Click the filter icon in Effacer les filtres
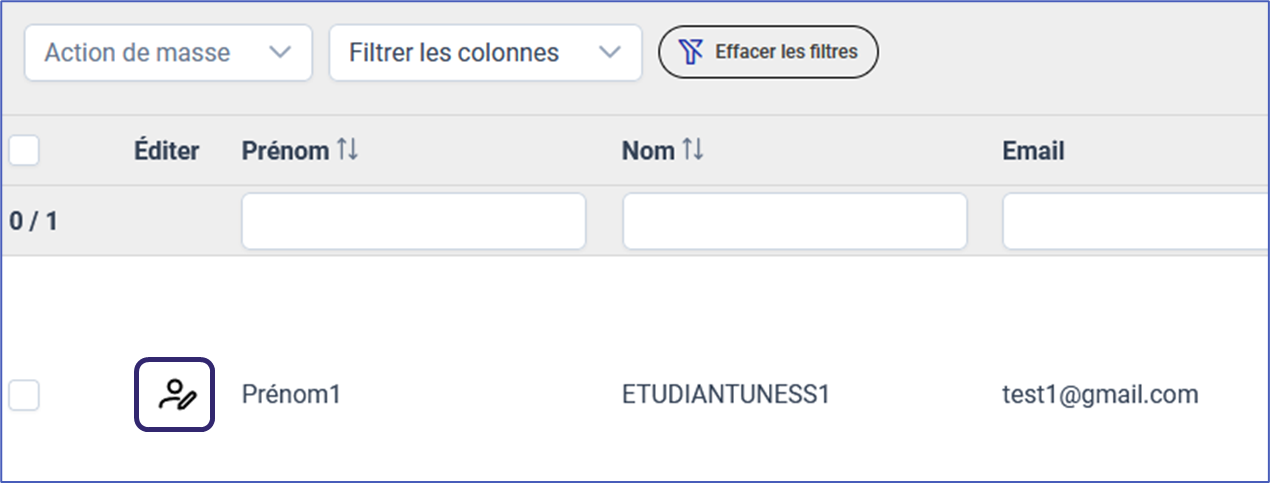 tap(691, 52)
